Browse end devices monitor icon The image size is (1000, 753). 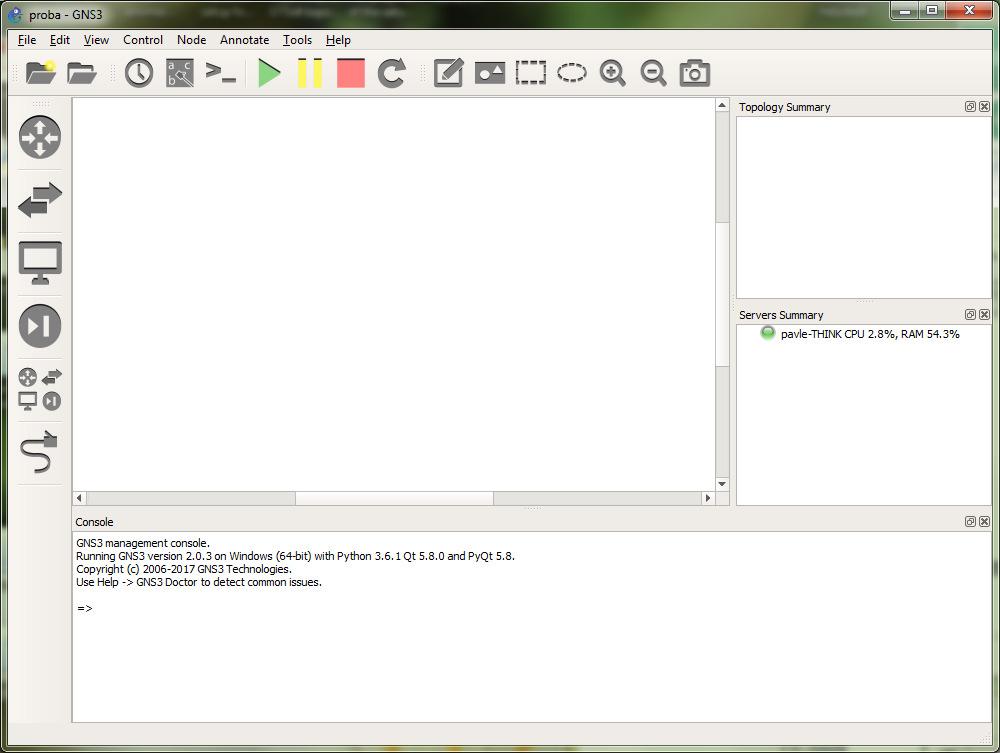40,263
